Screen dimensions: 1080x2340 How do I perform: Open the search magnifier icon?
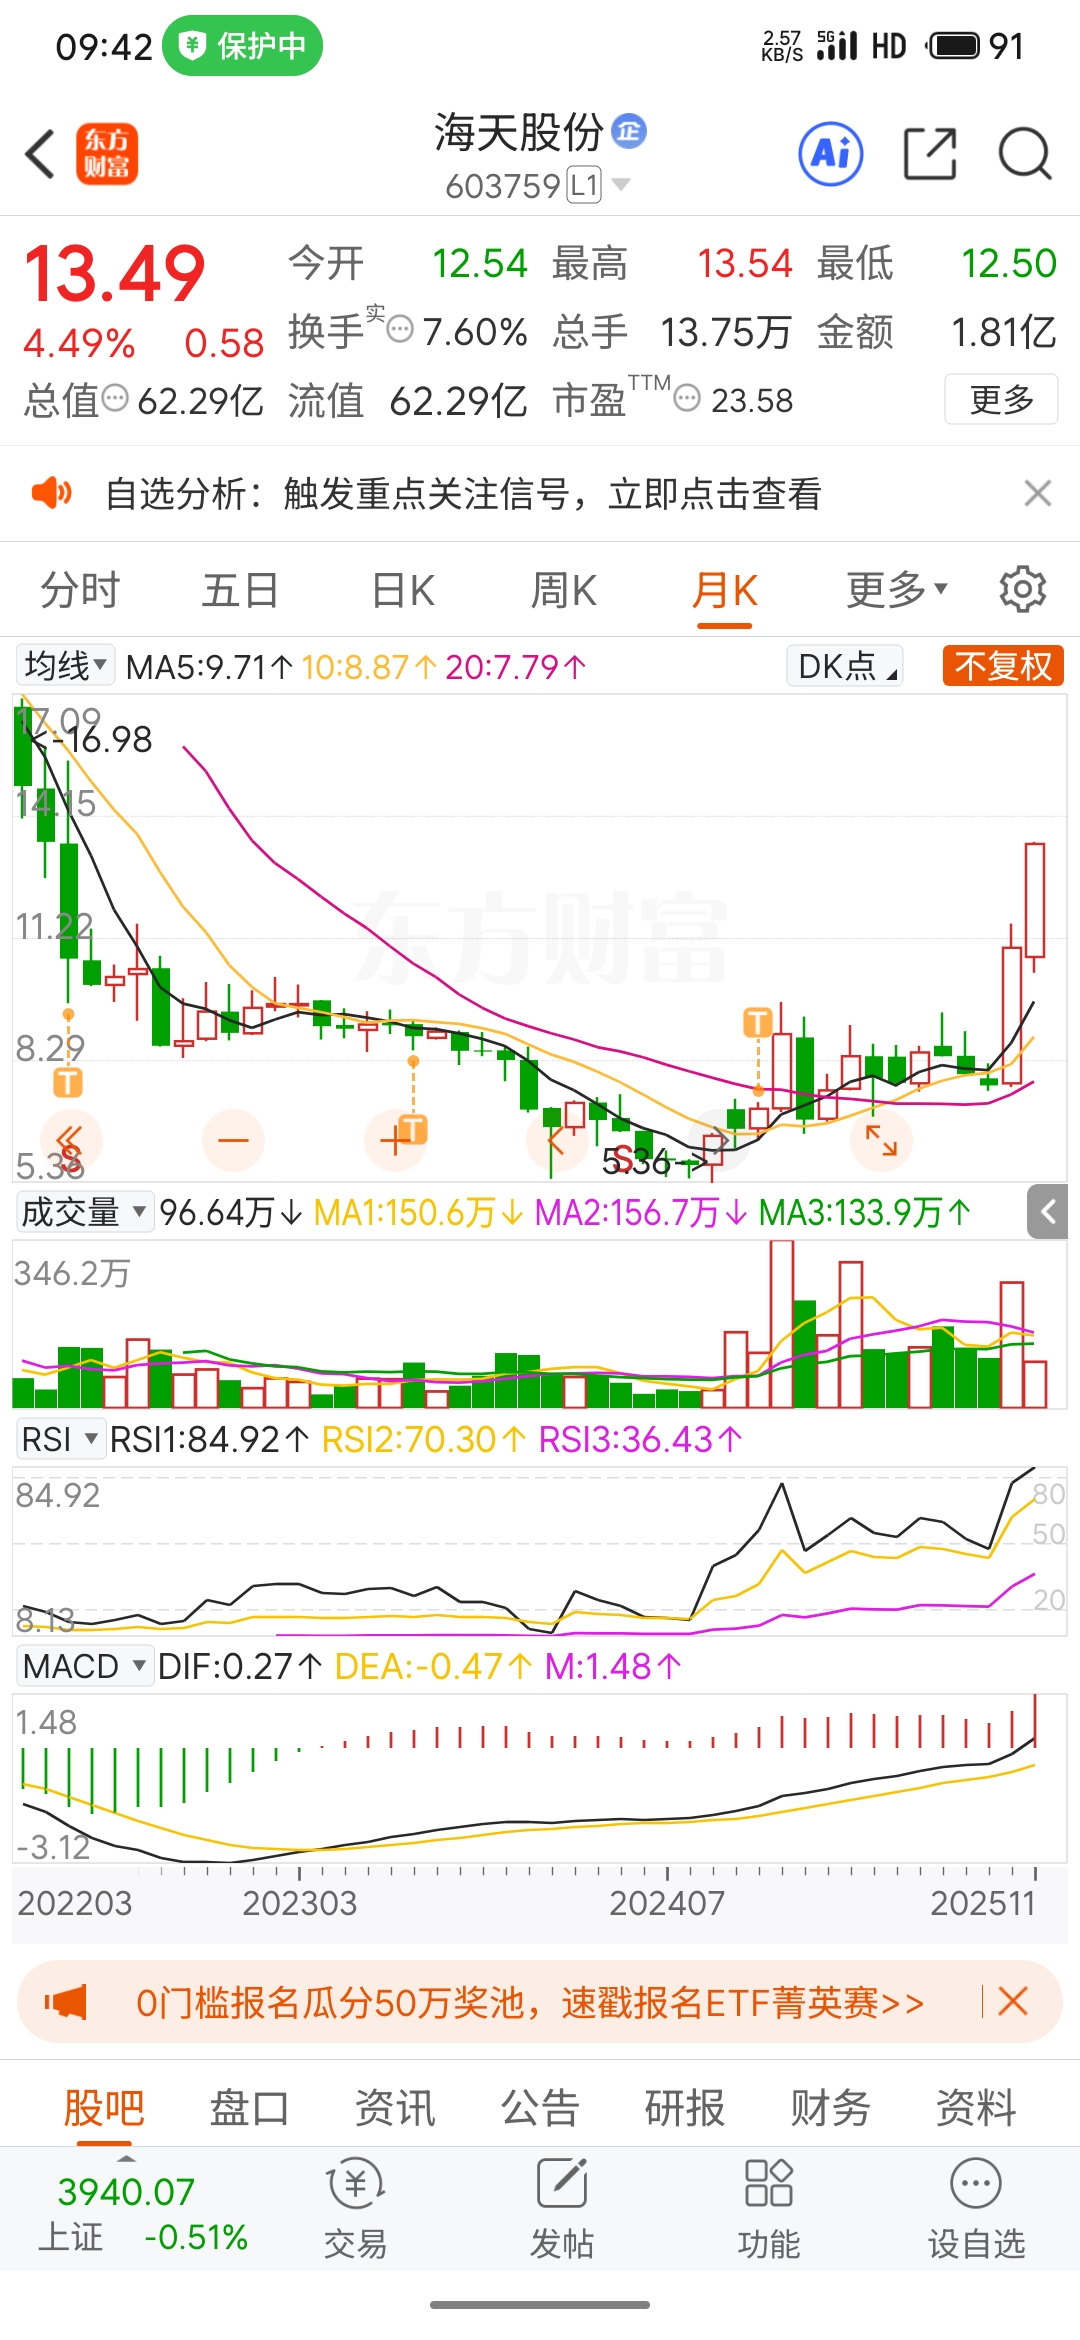(1025, 154)
